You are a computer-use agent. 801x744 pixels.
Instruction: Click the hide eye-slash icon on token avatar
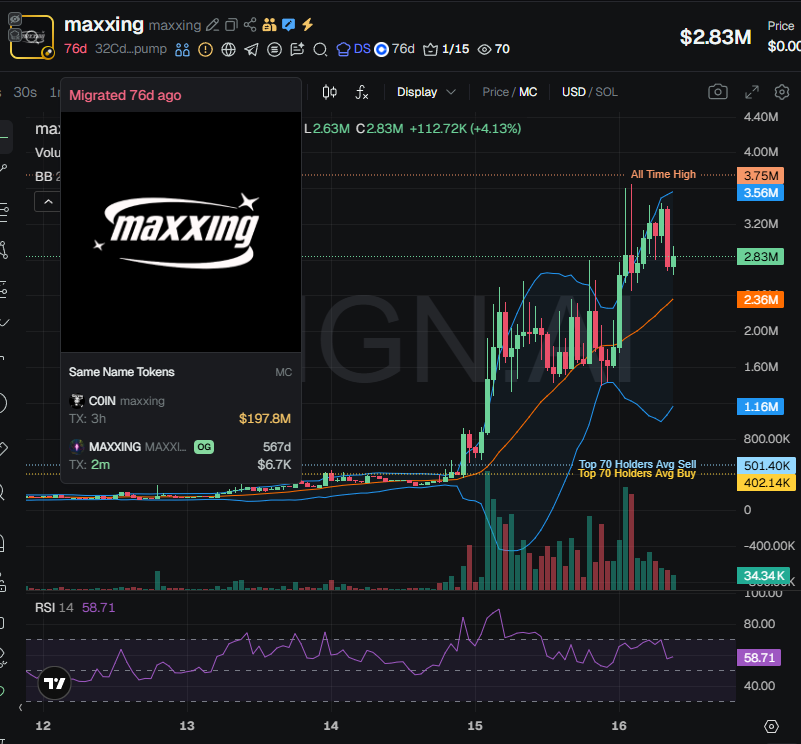tap(15, 19)
